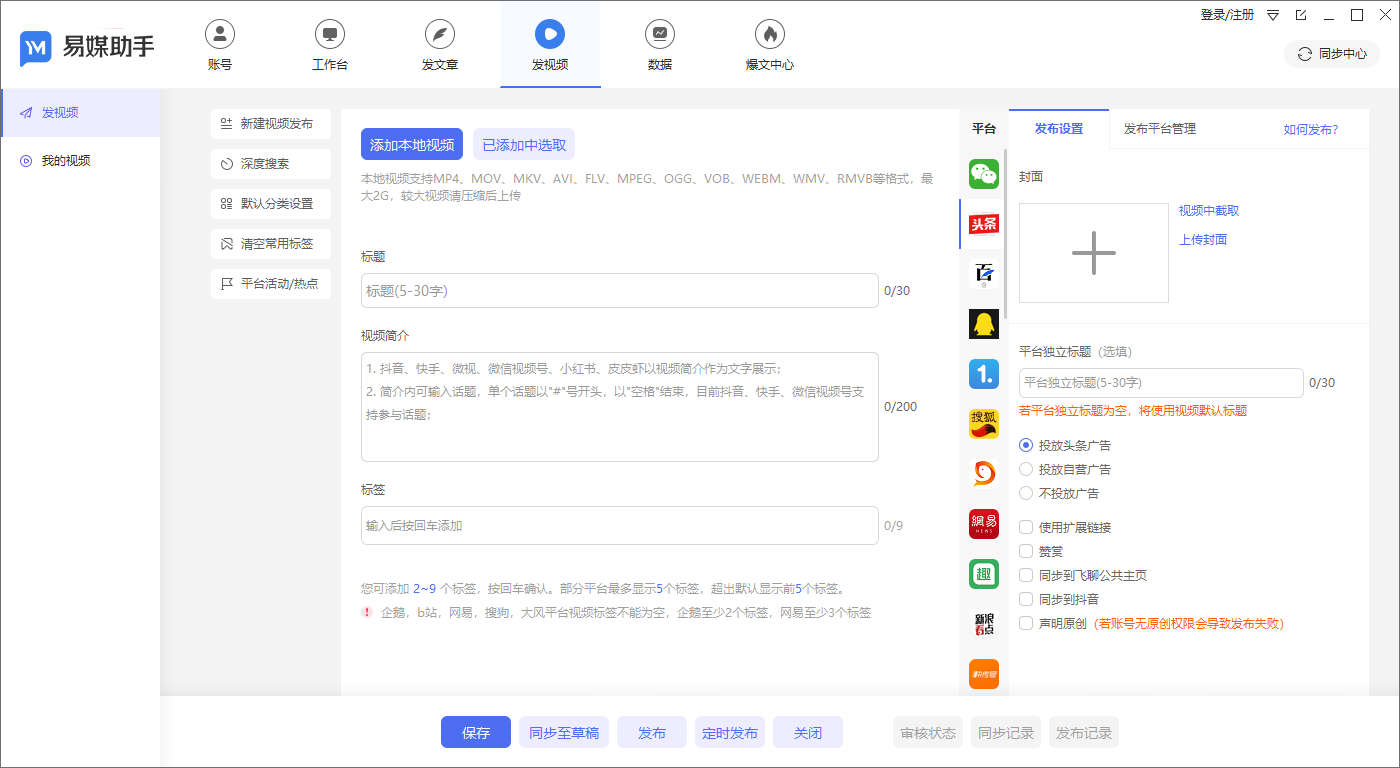Check the 声明原创 checkbox
Viewport: 1400px width, 768px height.
(x=1025, y=623)
